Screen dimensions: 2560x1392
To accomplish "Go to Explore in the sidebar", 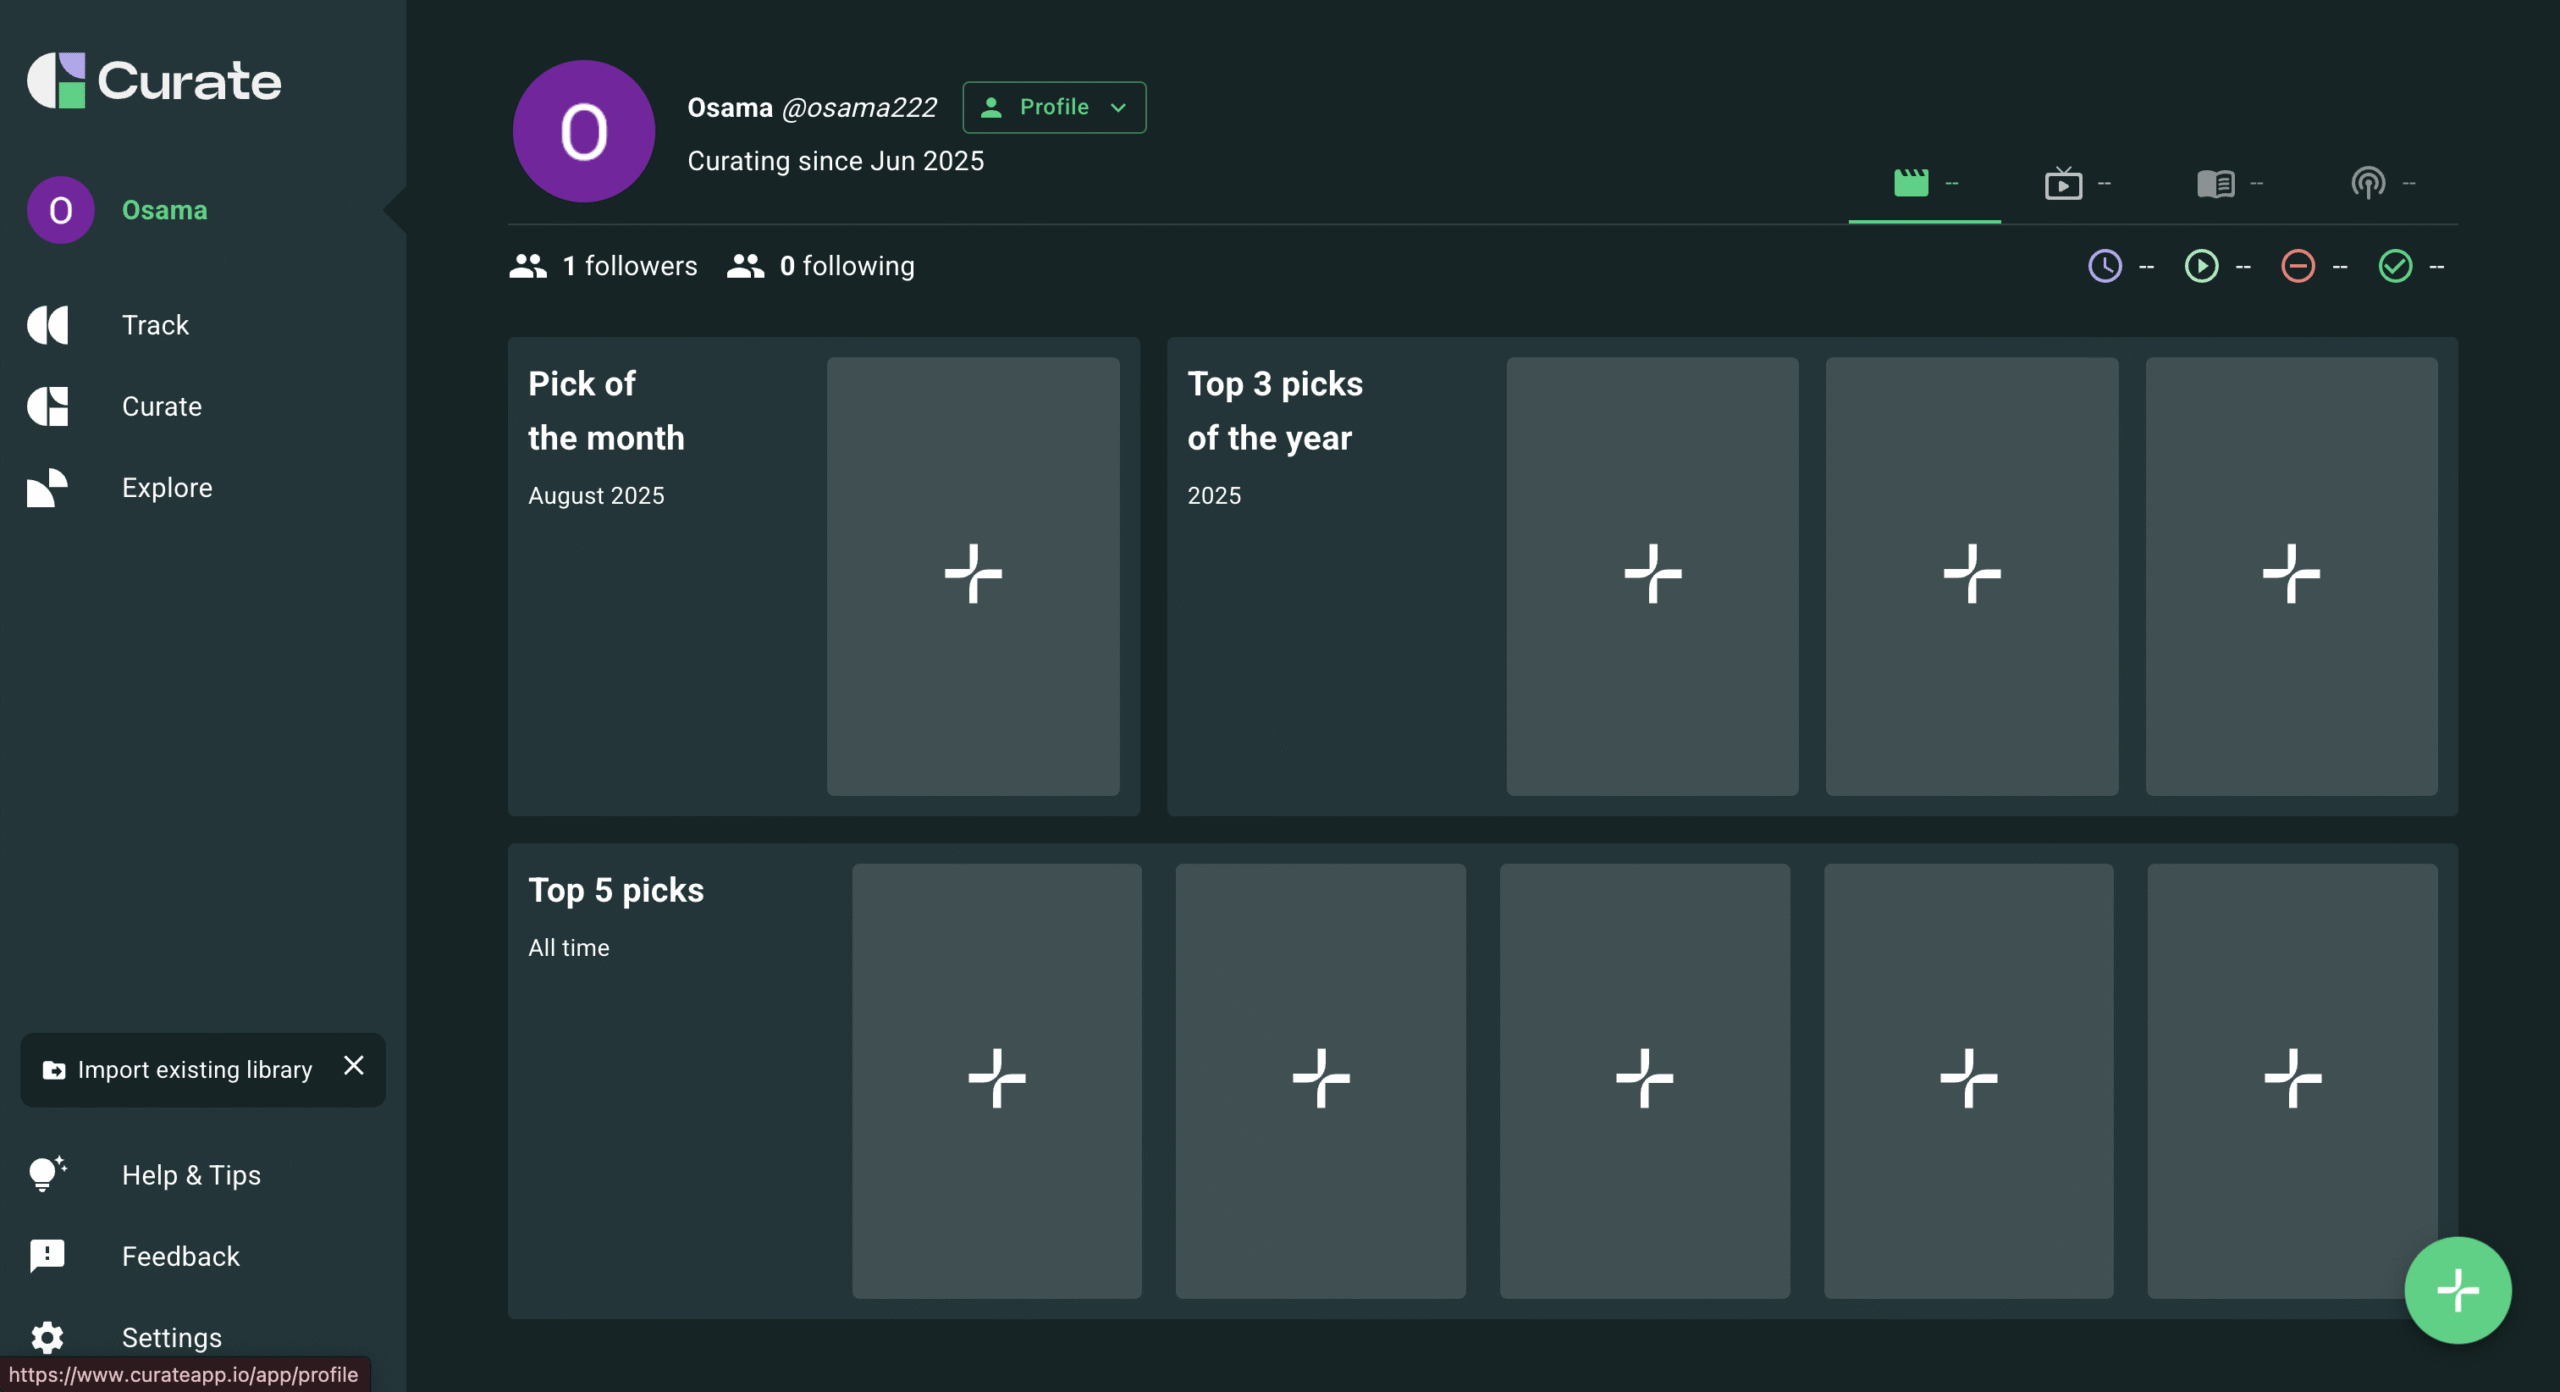I will point(167,488).
